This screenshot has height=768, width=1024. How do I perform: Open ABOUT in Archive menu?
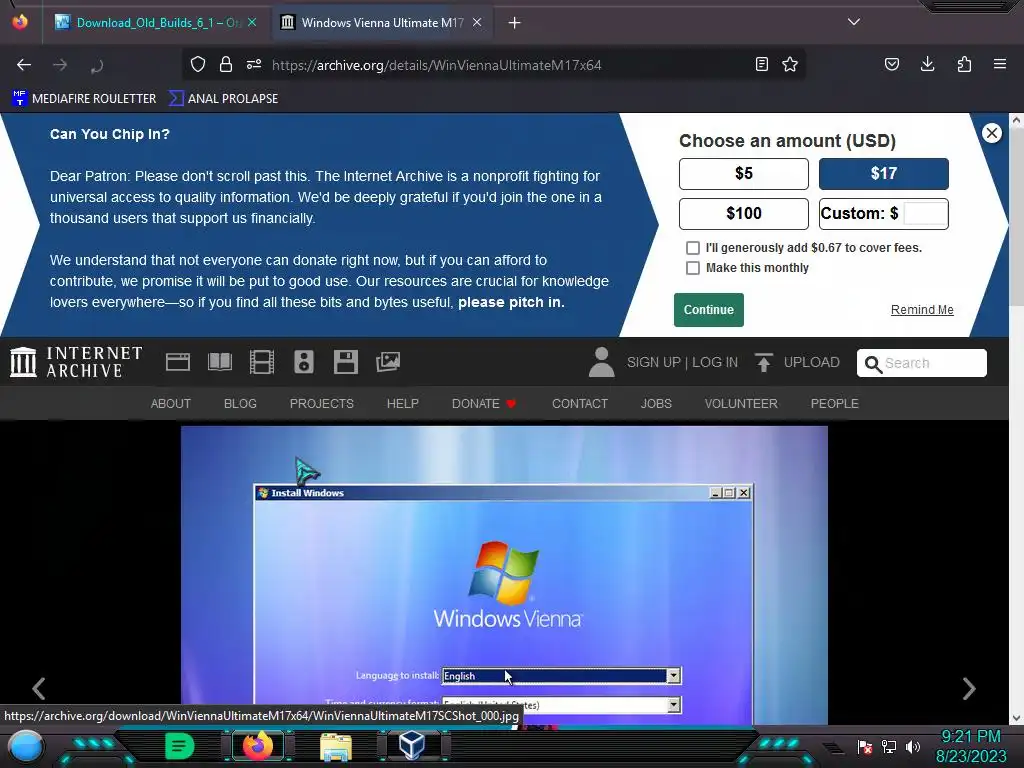171,404
